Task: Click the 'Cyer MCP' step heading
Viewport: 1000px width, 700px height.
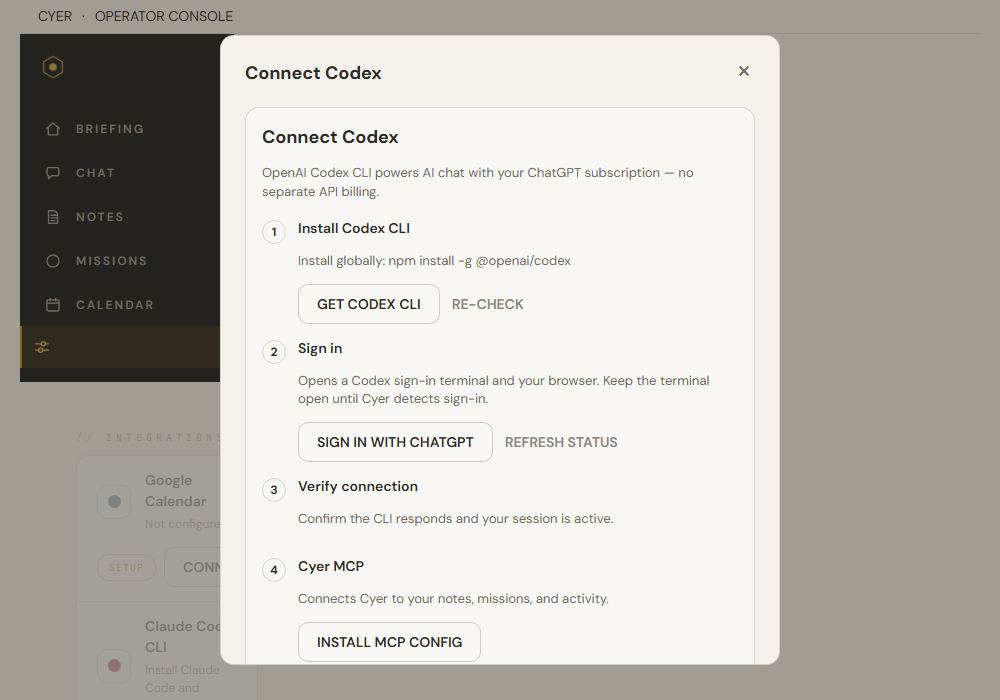Action: [331, 566]
